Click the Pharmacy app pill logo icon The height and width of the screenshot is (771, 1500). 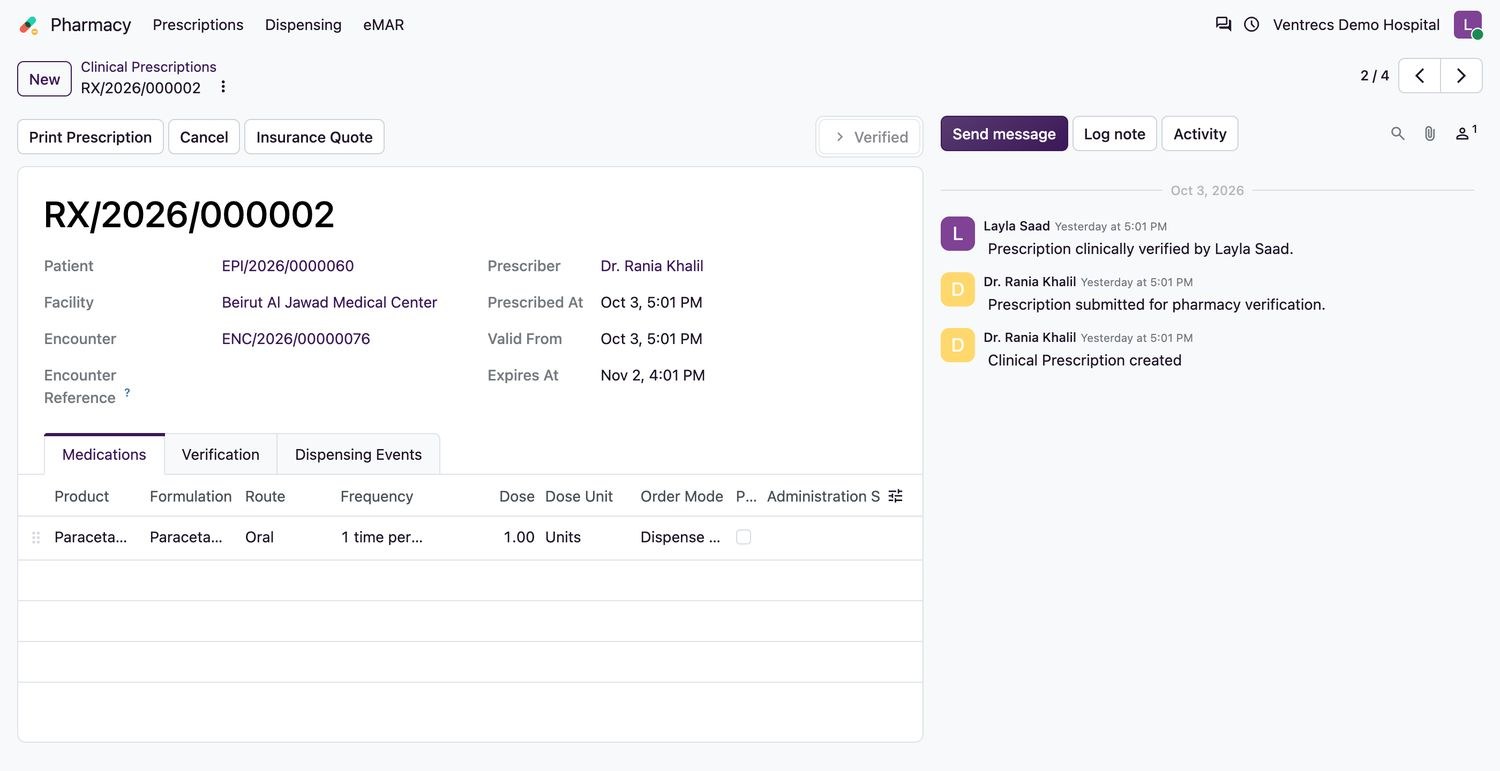(29, 25)
